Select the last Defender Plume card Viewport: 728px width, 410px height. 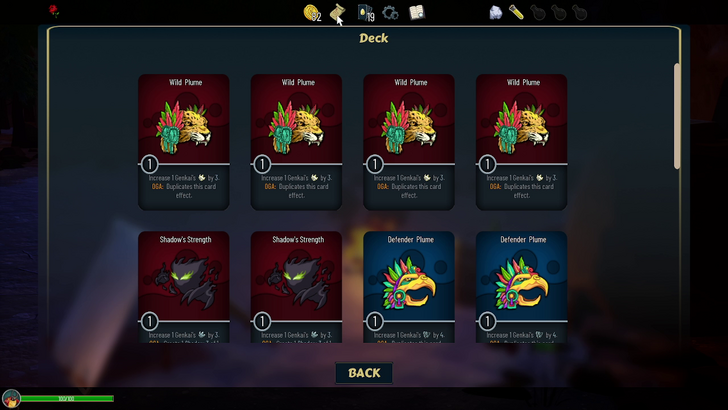(x=521, y=287)
